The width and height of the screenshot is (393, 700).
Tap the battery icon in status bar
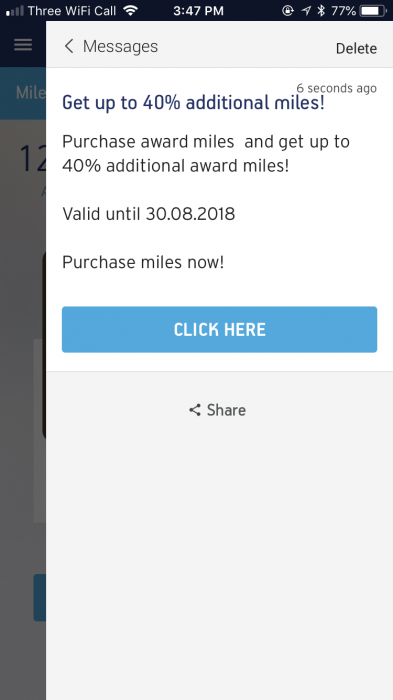coord(374,10)
